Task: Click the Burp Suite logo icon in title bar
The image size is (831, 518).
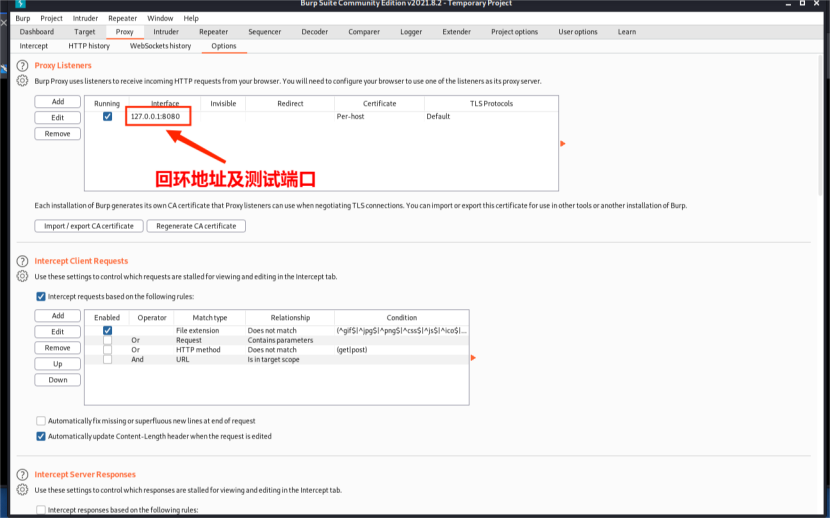Action: tap(21, 3)
